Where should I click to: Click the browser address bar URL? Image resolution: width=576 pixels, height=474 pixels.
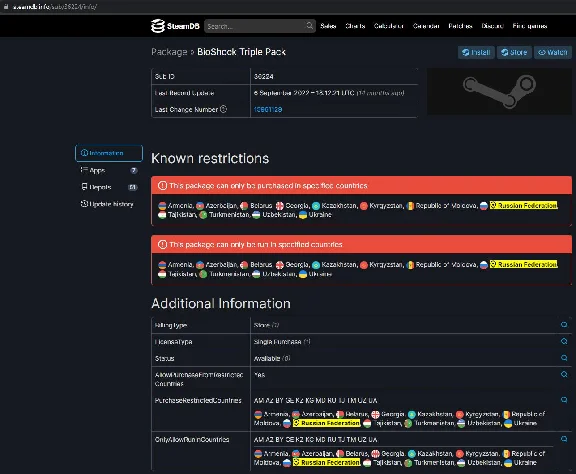tap(55, 7)
